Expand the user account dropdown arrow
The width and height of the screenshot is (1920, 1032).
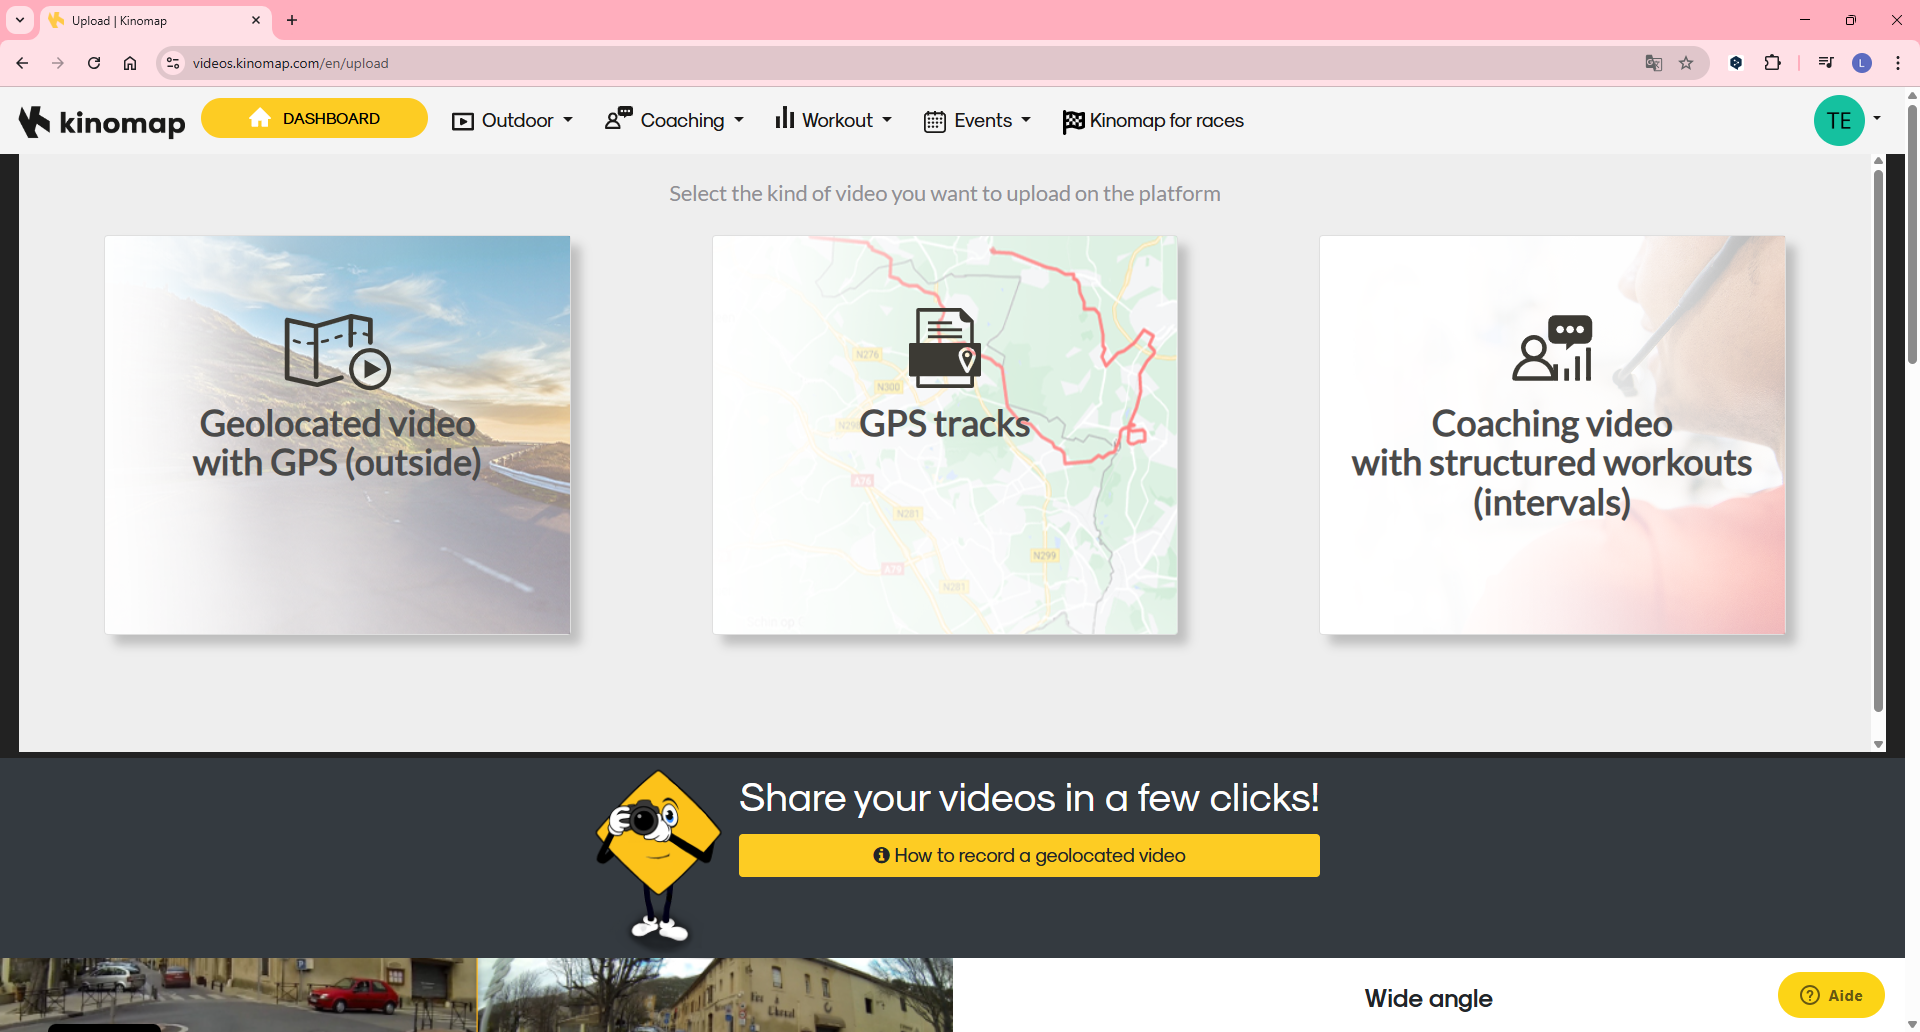(x=1877, y=119)
